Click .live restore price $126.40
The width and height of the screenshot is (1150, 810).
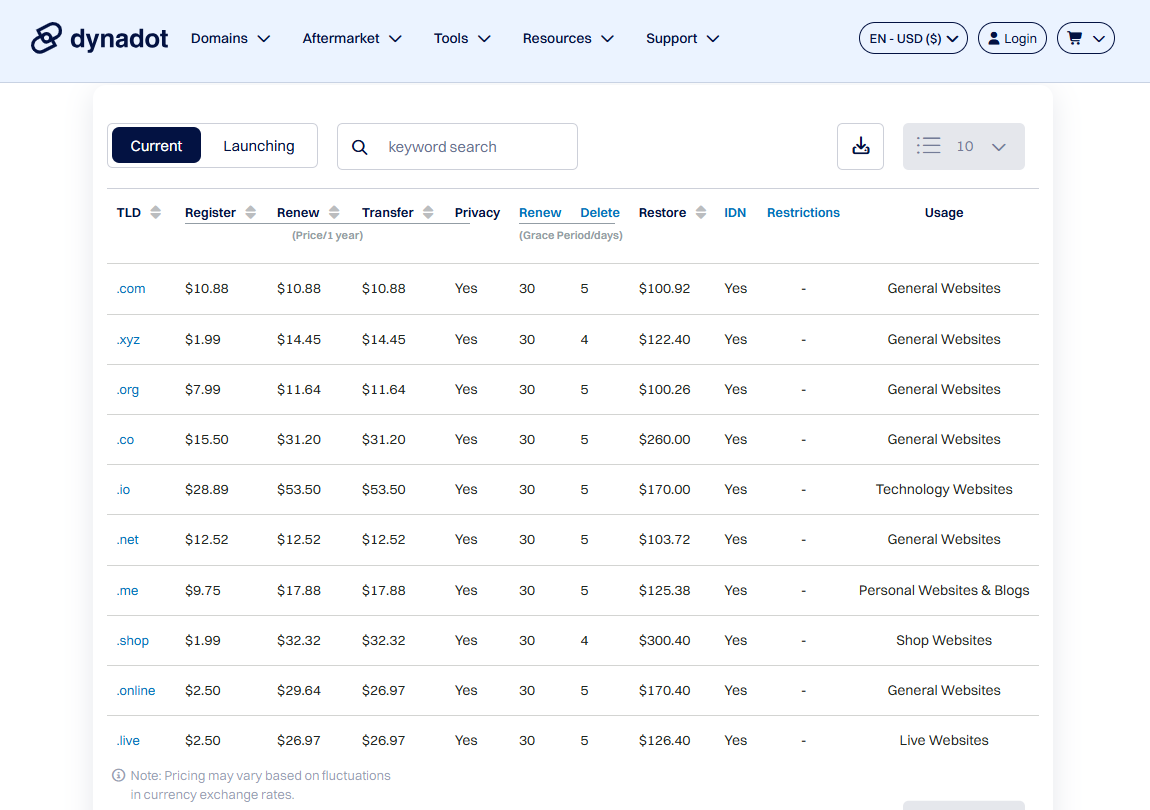coord(664,740)
